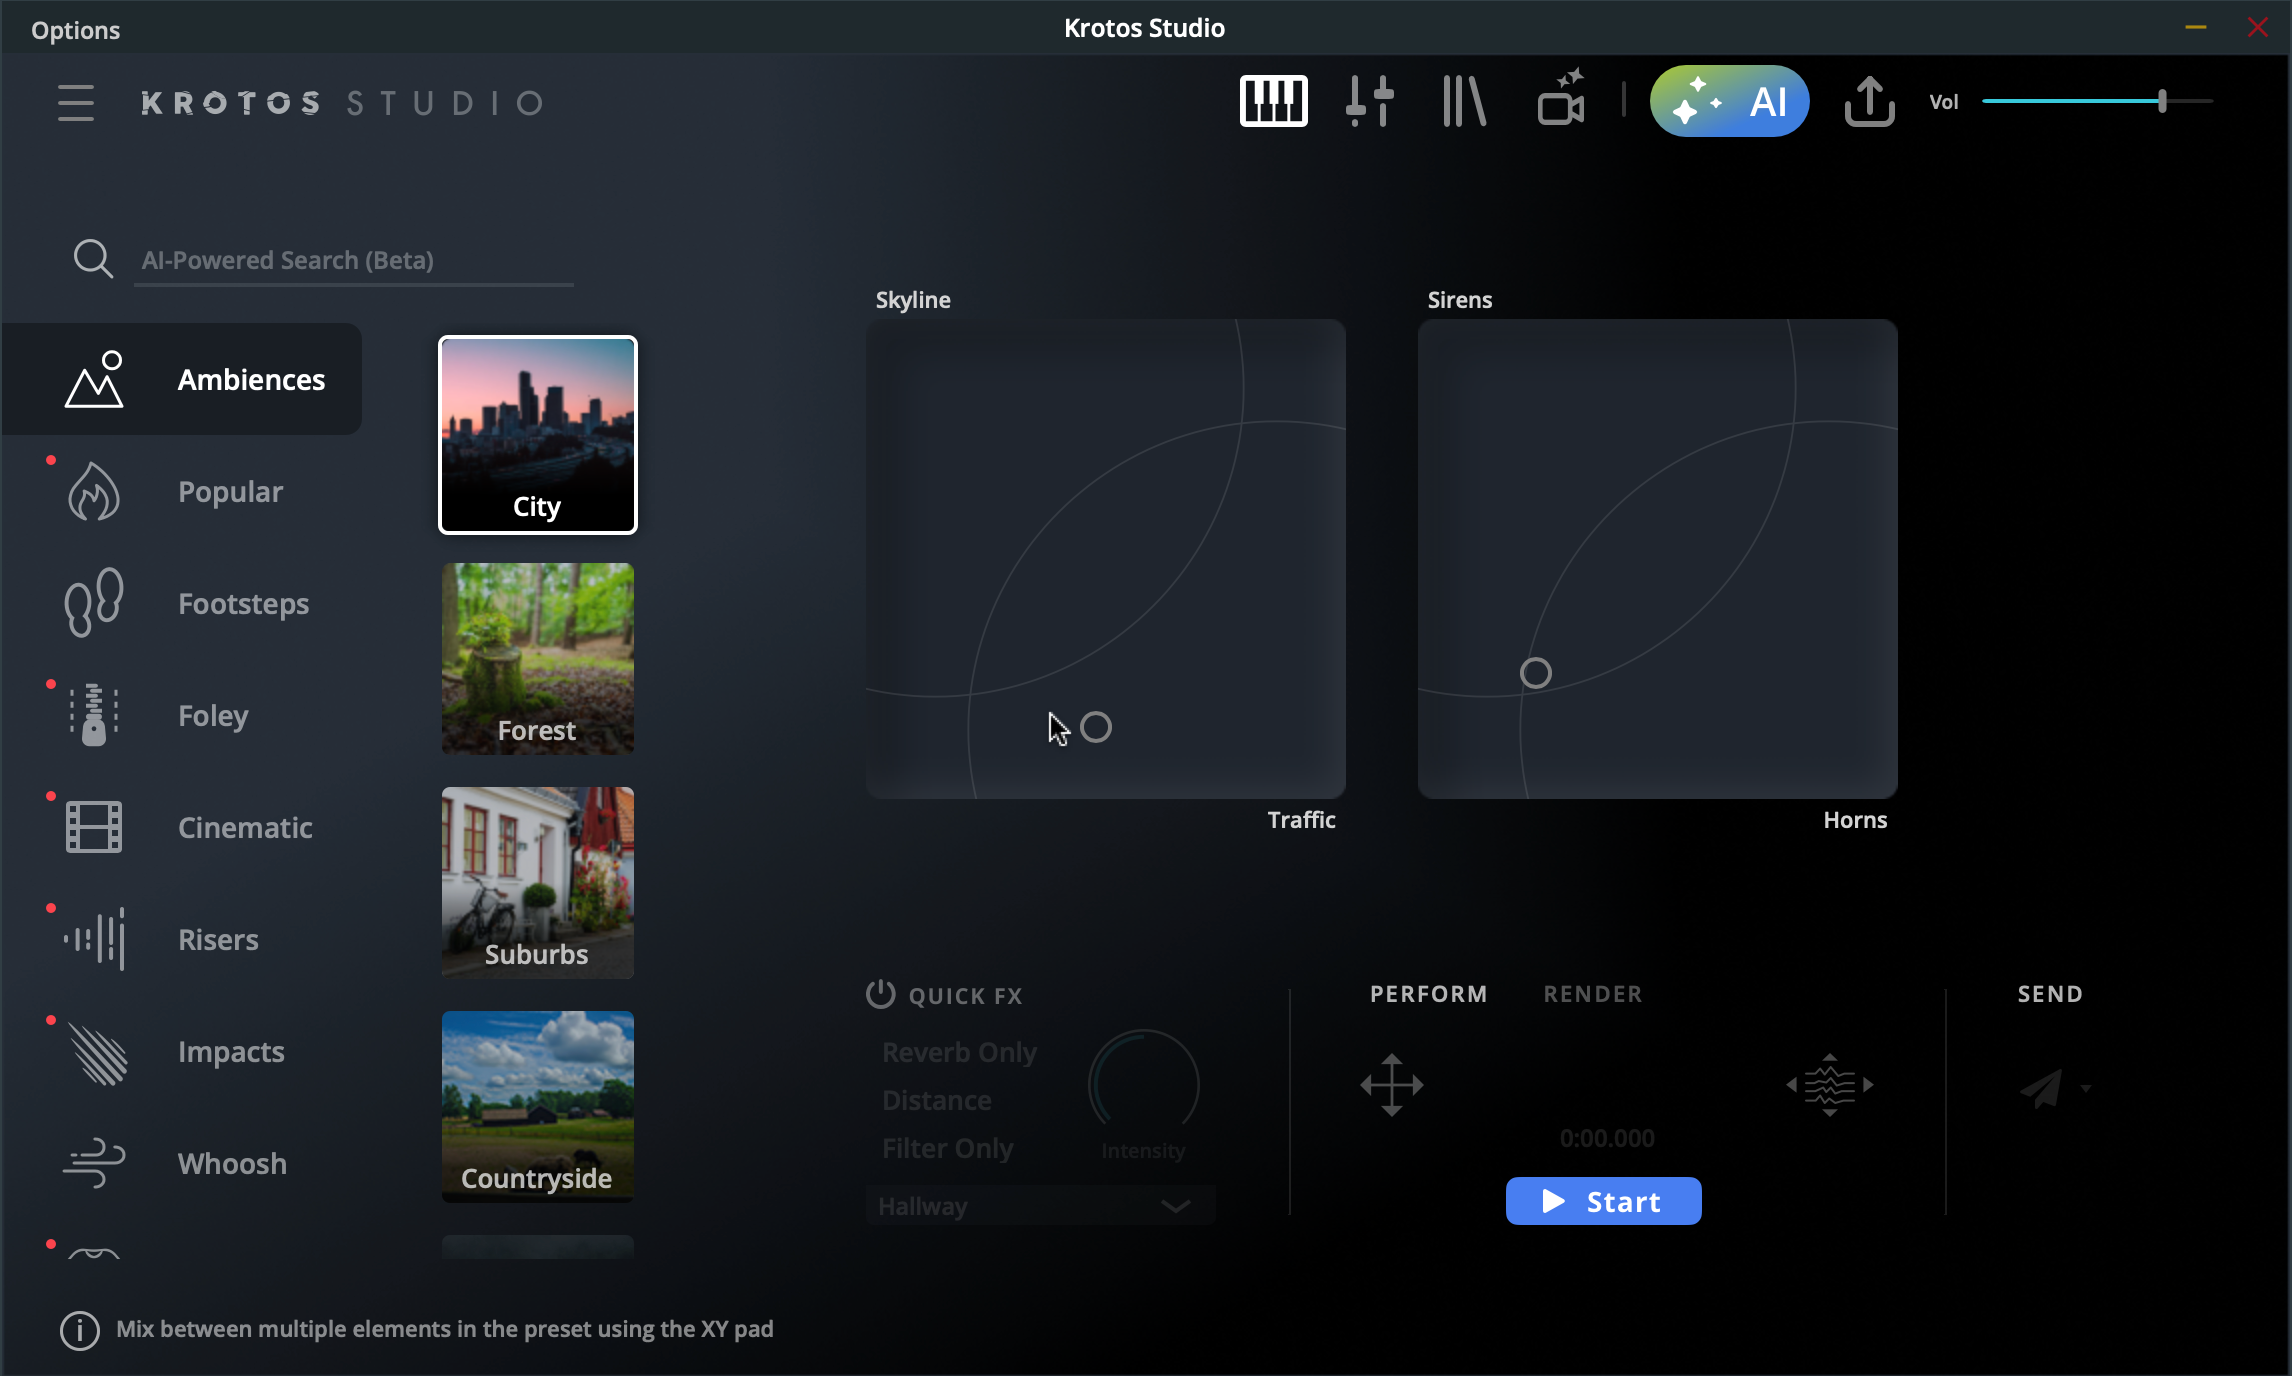Open the hamburger menu

(76, 103)
